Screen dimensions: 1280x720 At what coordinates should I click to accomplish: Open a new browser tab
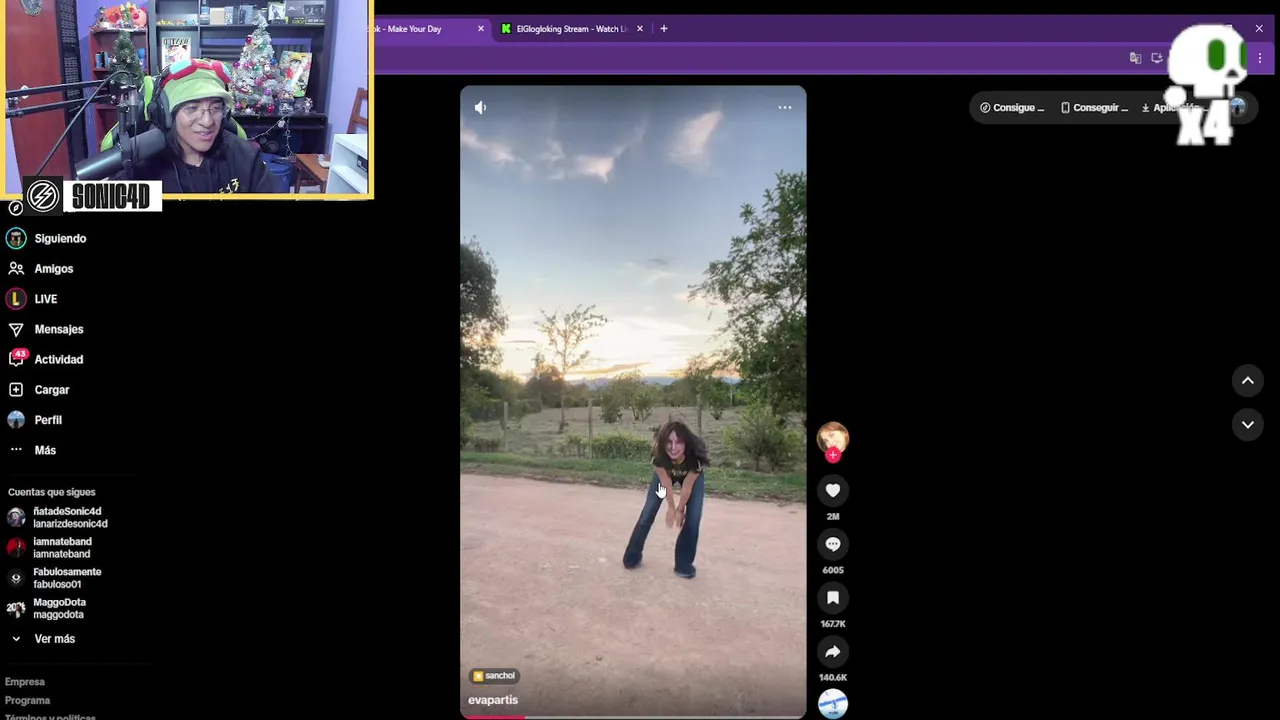(664, 29)
